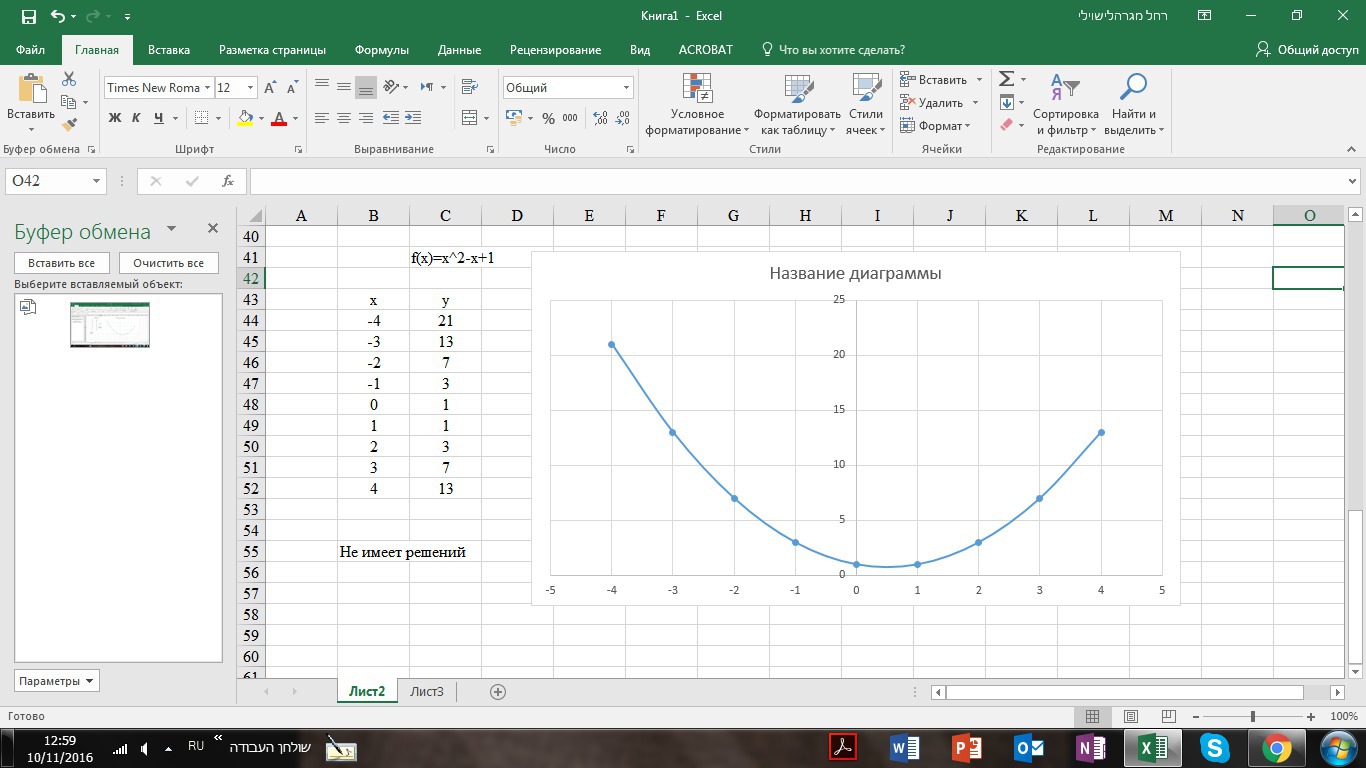Undo the last action
The width and height of the screenshot is (1366, 768).
[x=57, y=16]
